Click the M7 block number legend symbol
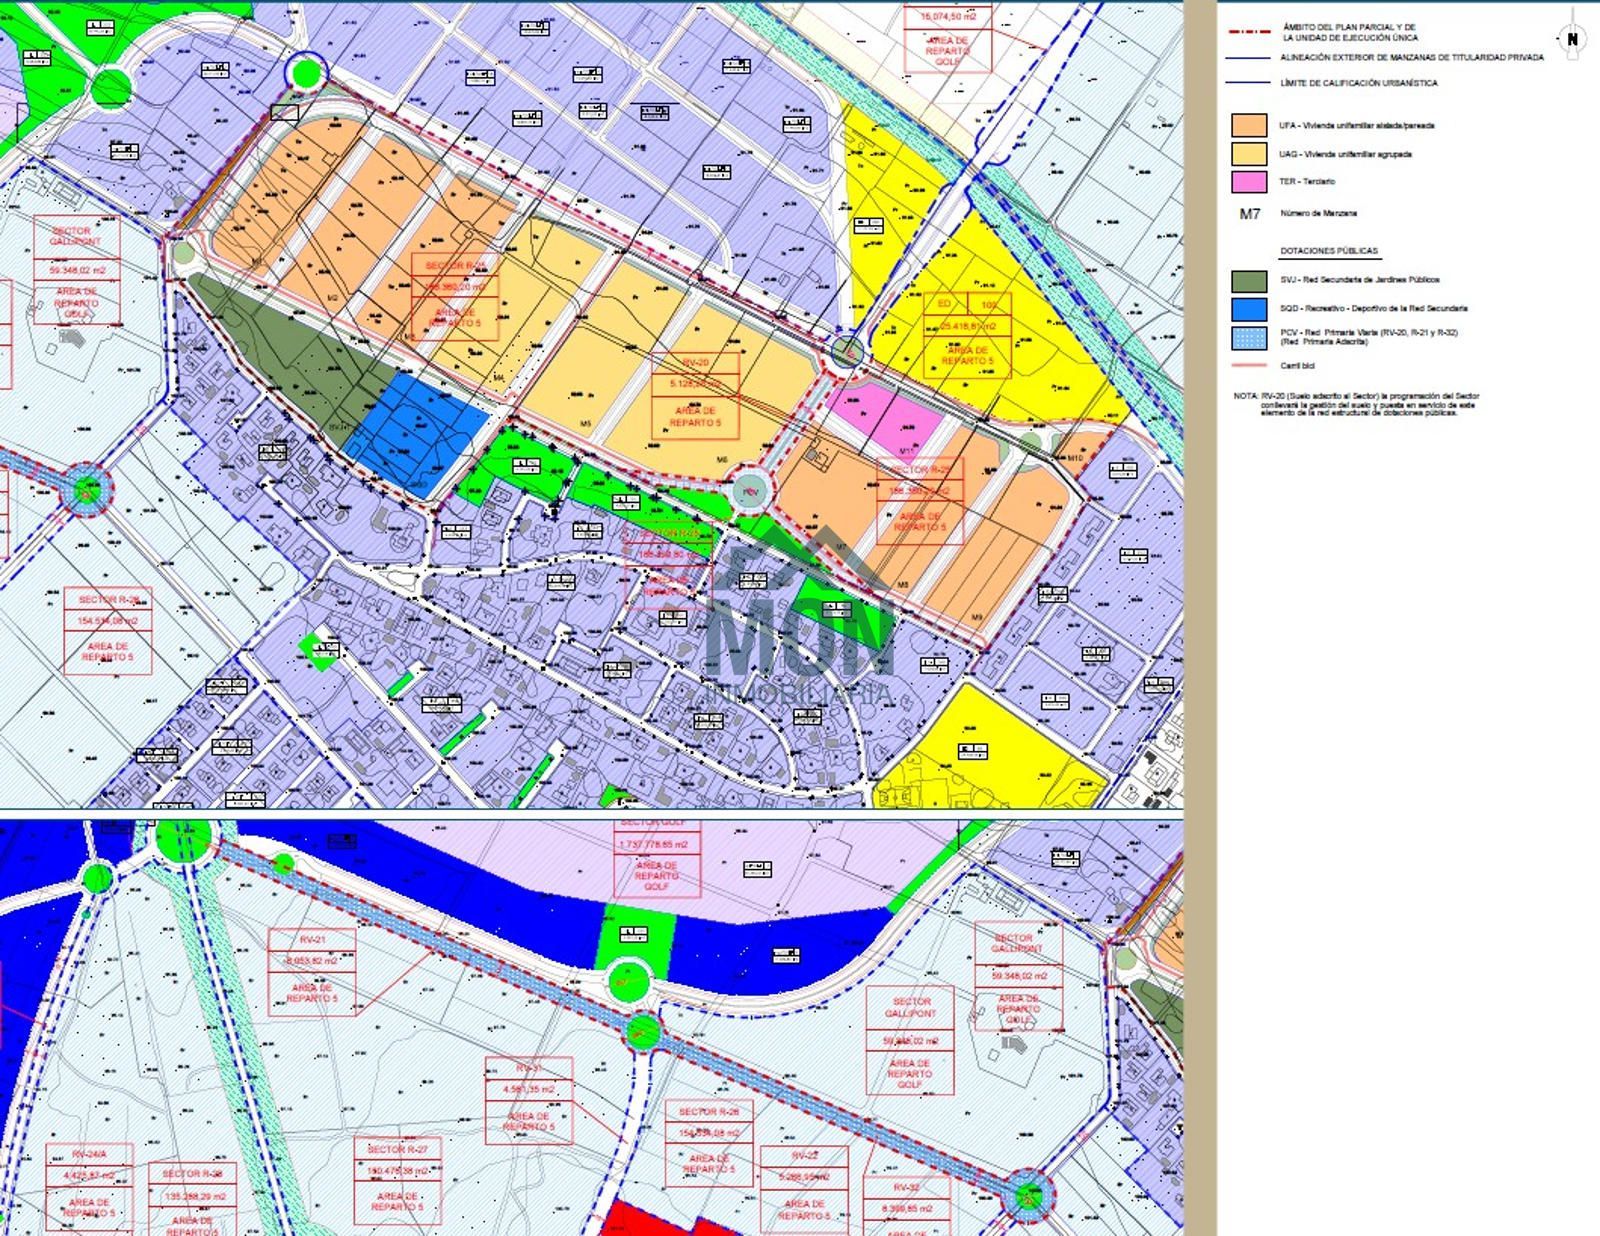The image size is (1600, 1236). coord(1250,214)
